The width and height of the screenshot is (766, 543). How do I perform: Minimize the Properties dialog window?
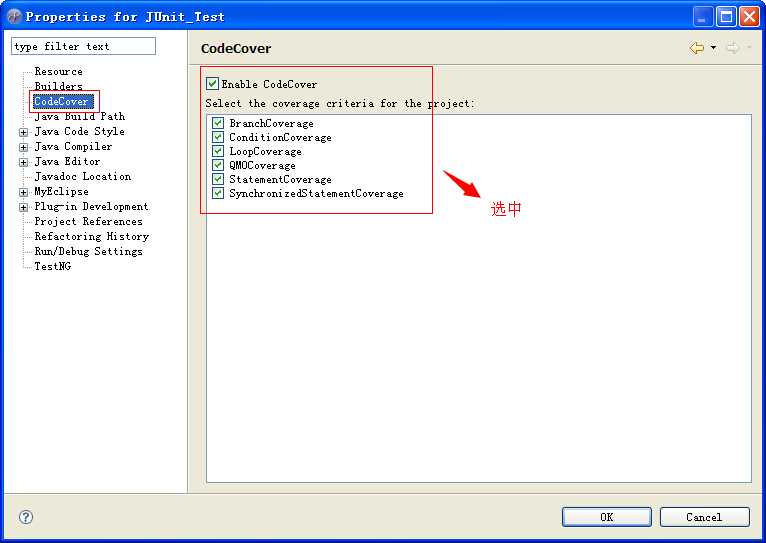point(702,17)
